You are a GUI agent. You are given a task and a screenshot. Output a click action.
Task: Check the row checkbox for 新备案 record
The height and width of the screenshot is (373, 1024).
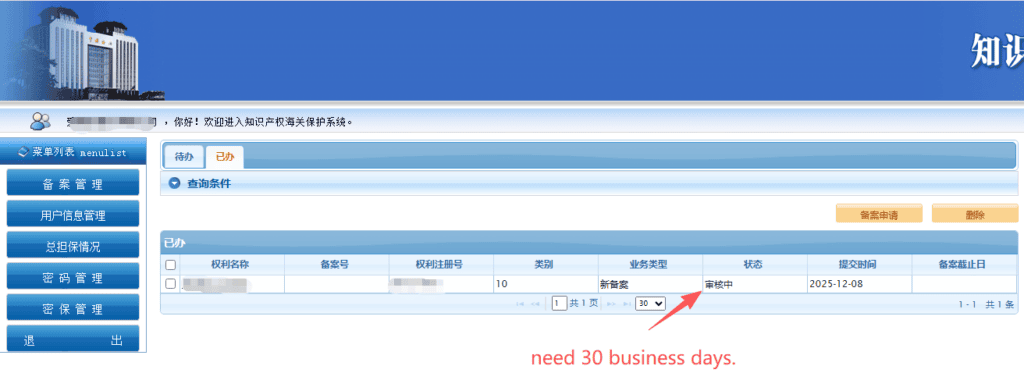(170, 284)
